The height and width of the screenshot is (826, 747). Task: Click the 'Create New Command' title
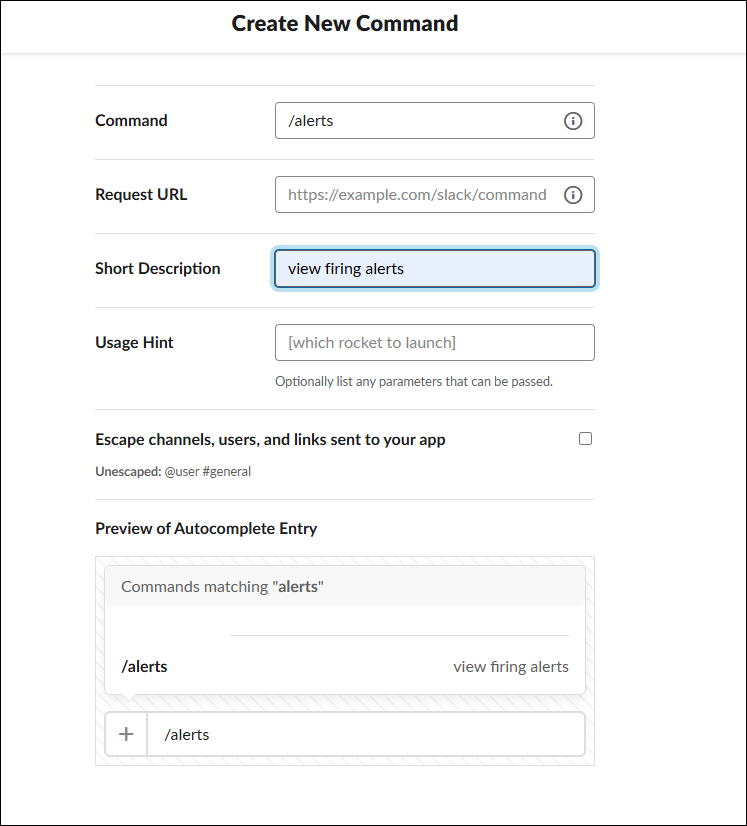[x=345, y=24]
